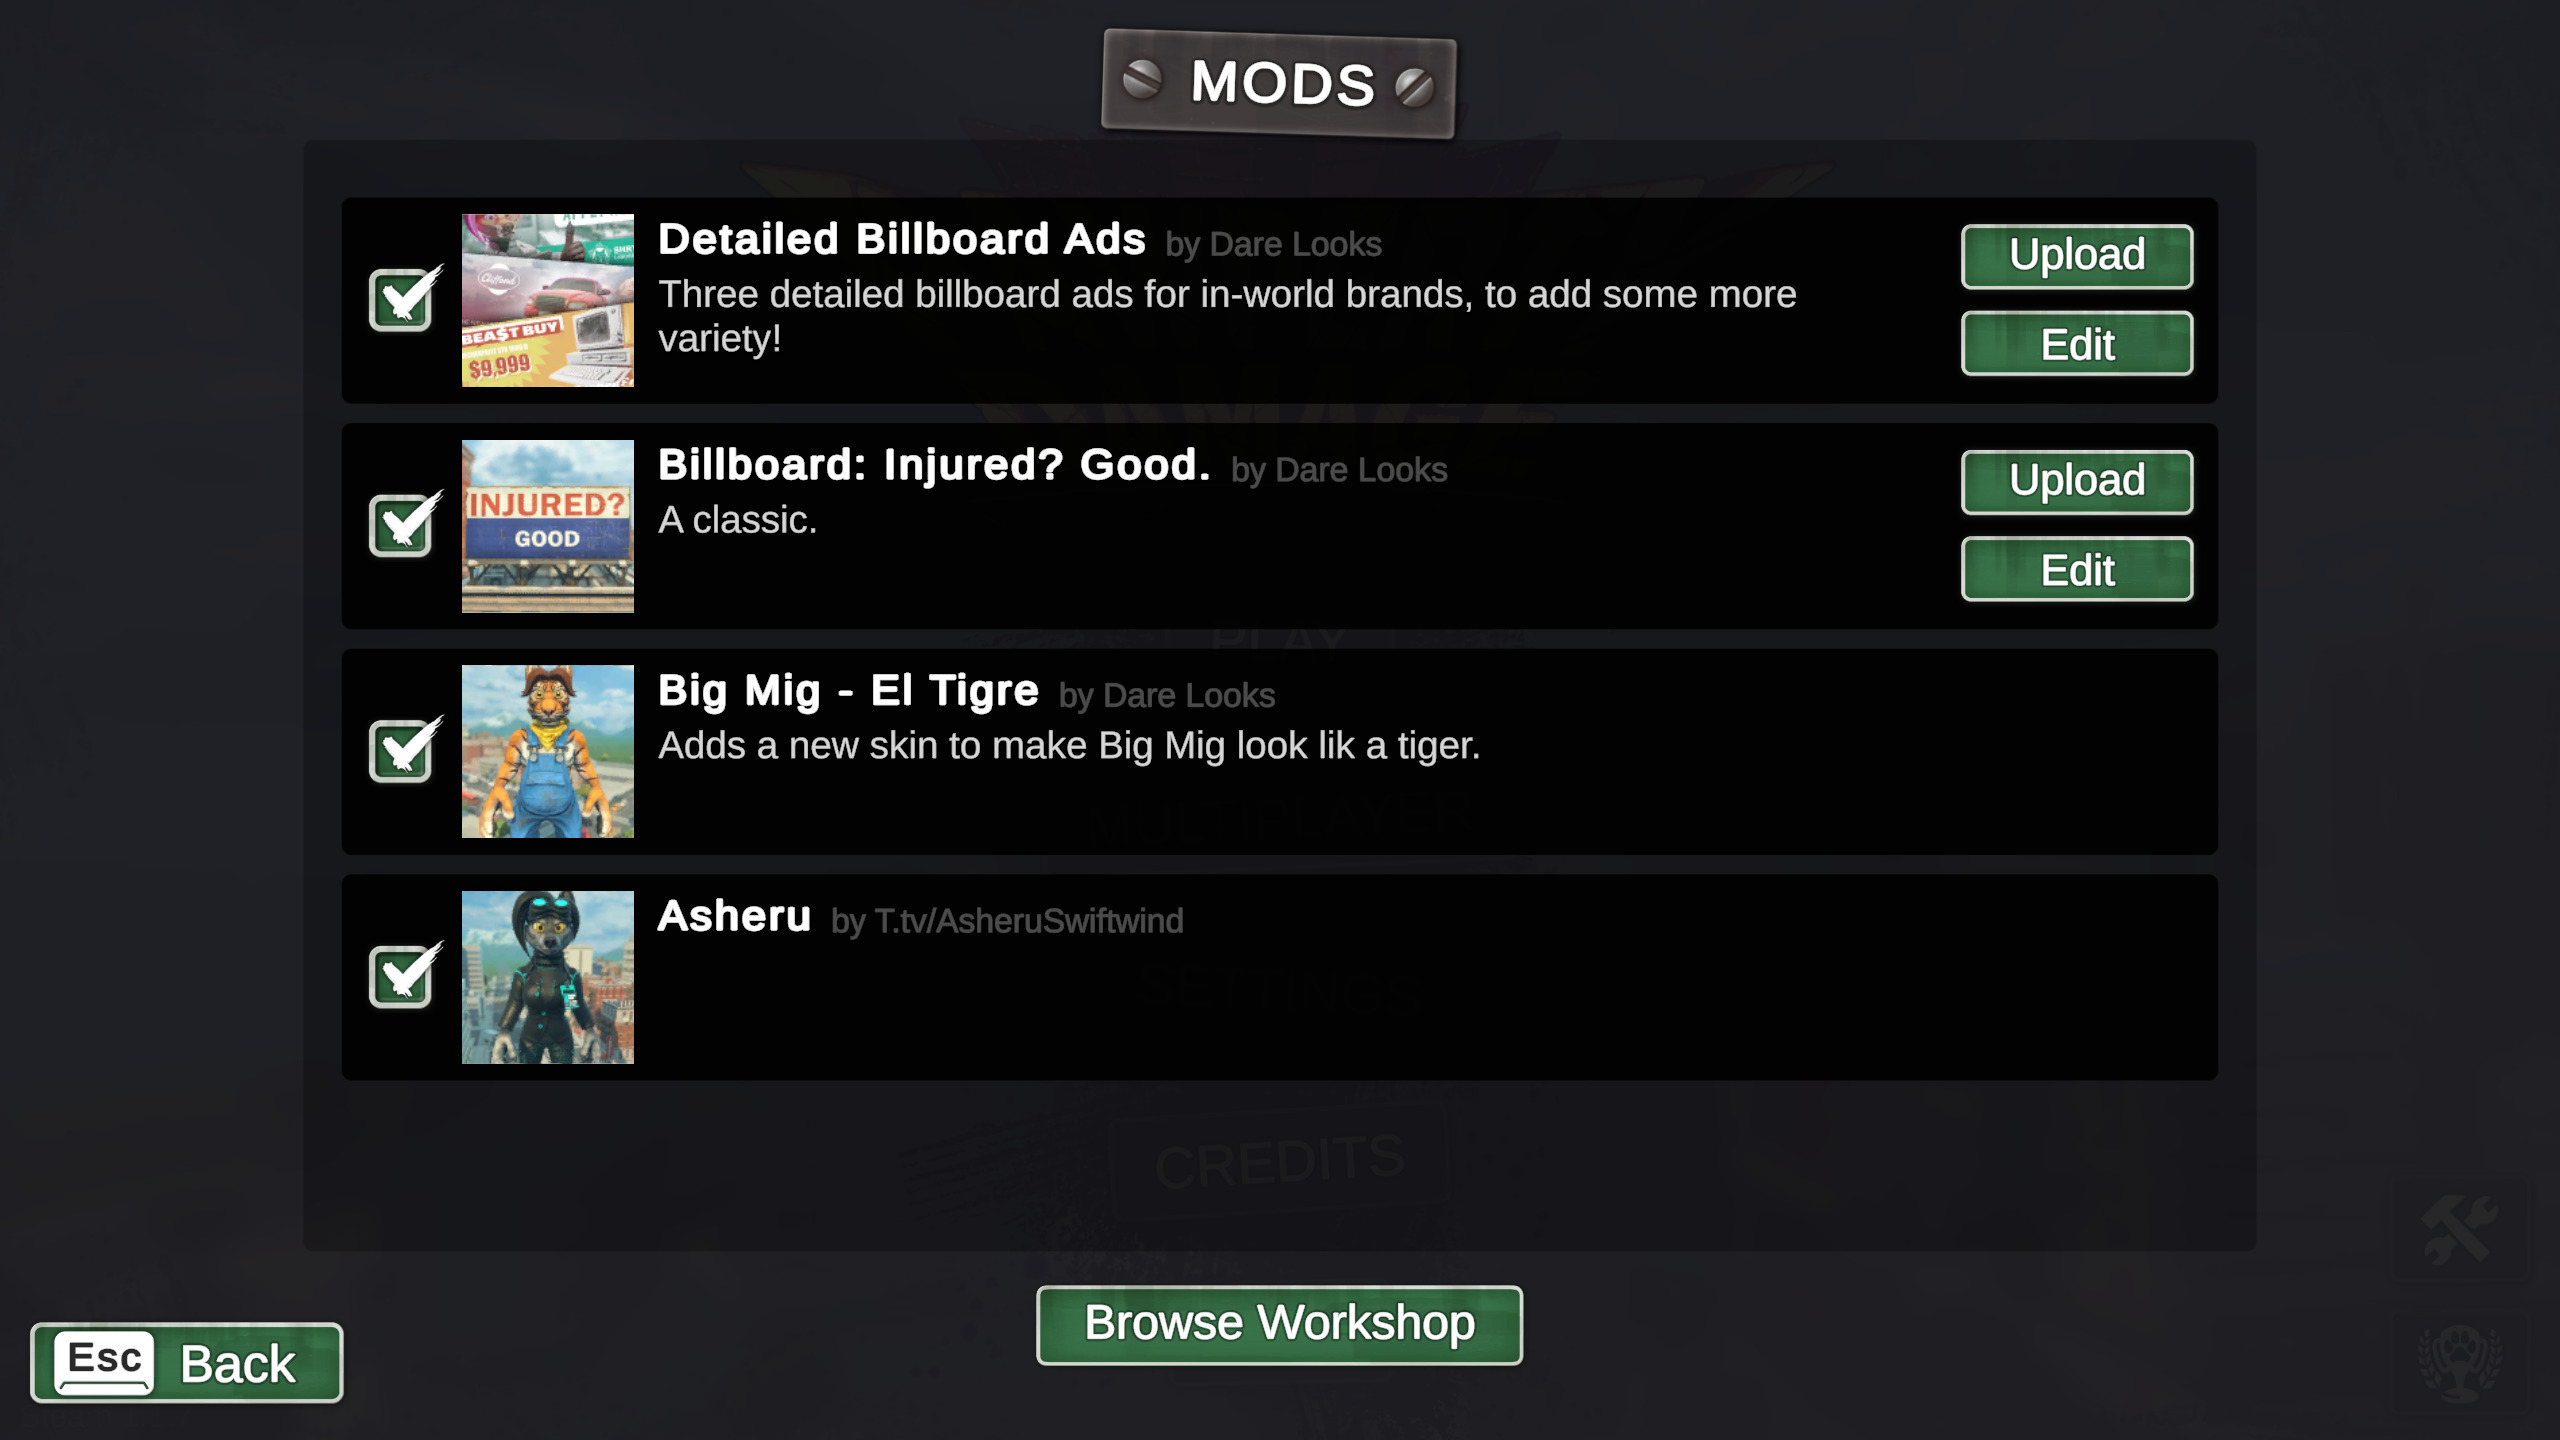
Task: Click the edit icon for Detailed Billboard Ads
Action: pos(2076,343)
